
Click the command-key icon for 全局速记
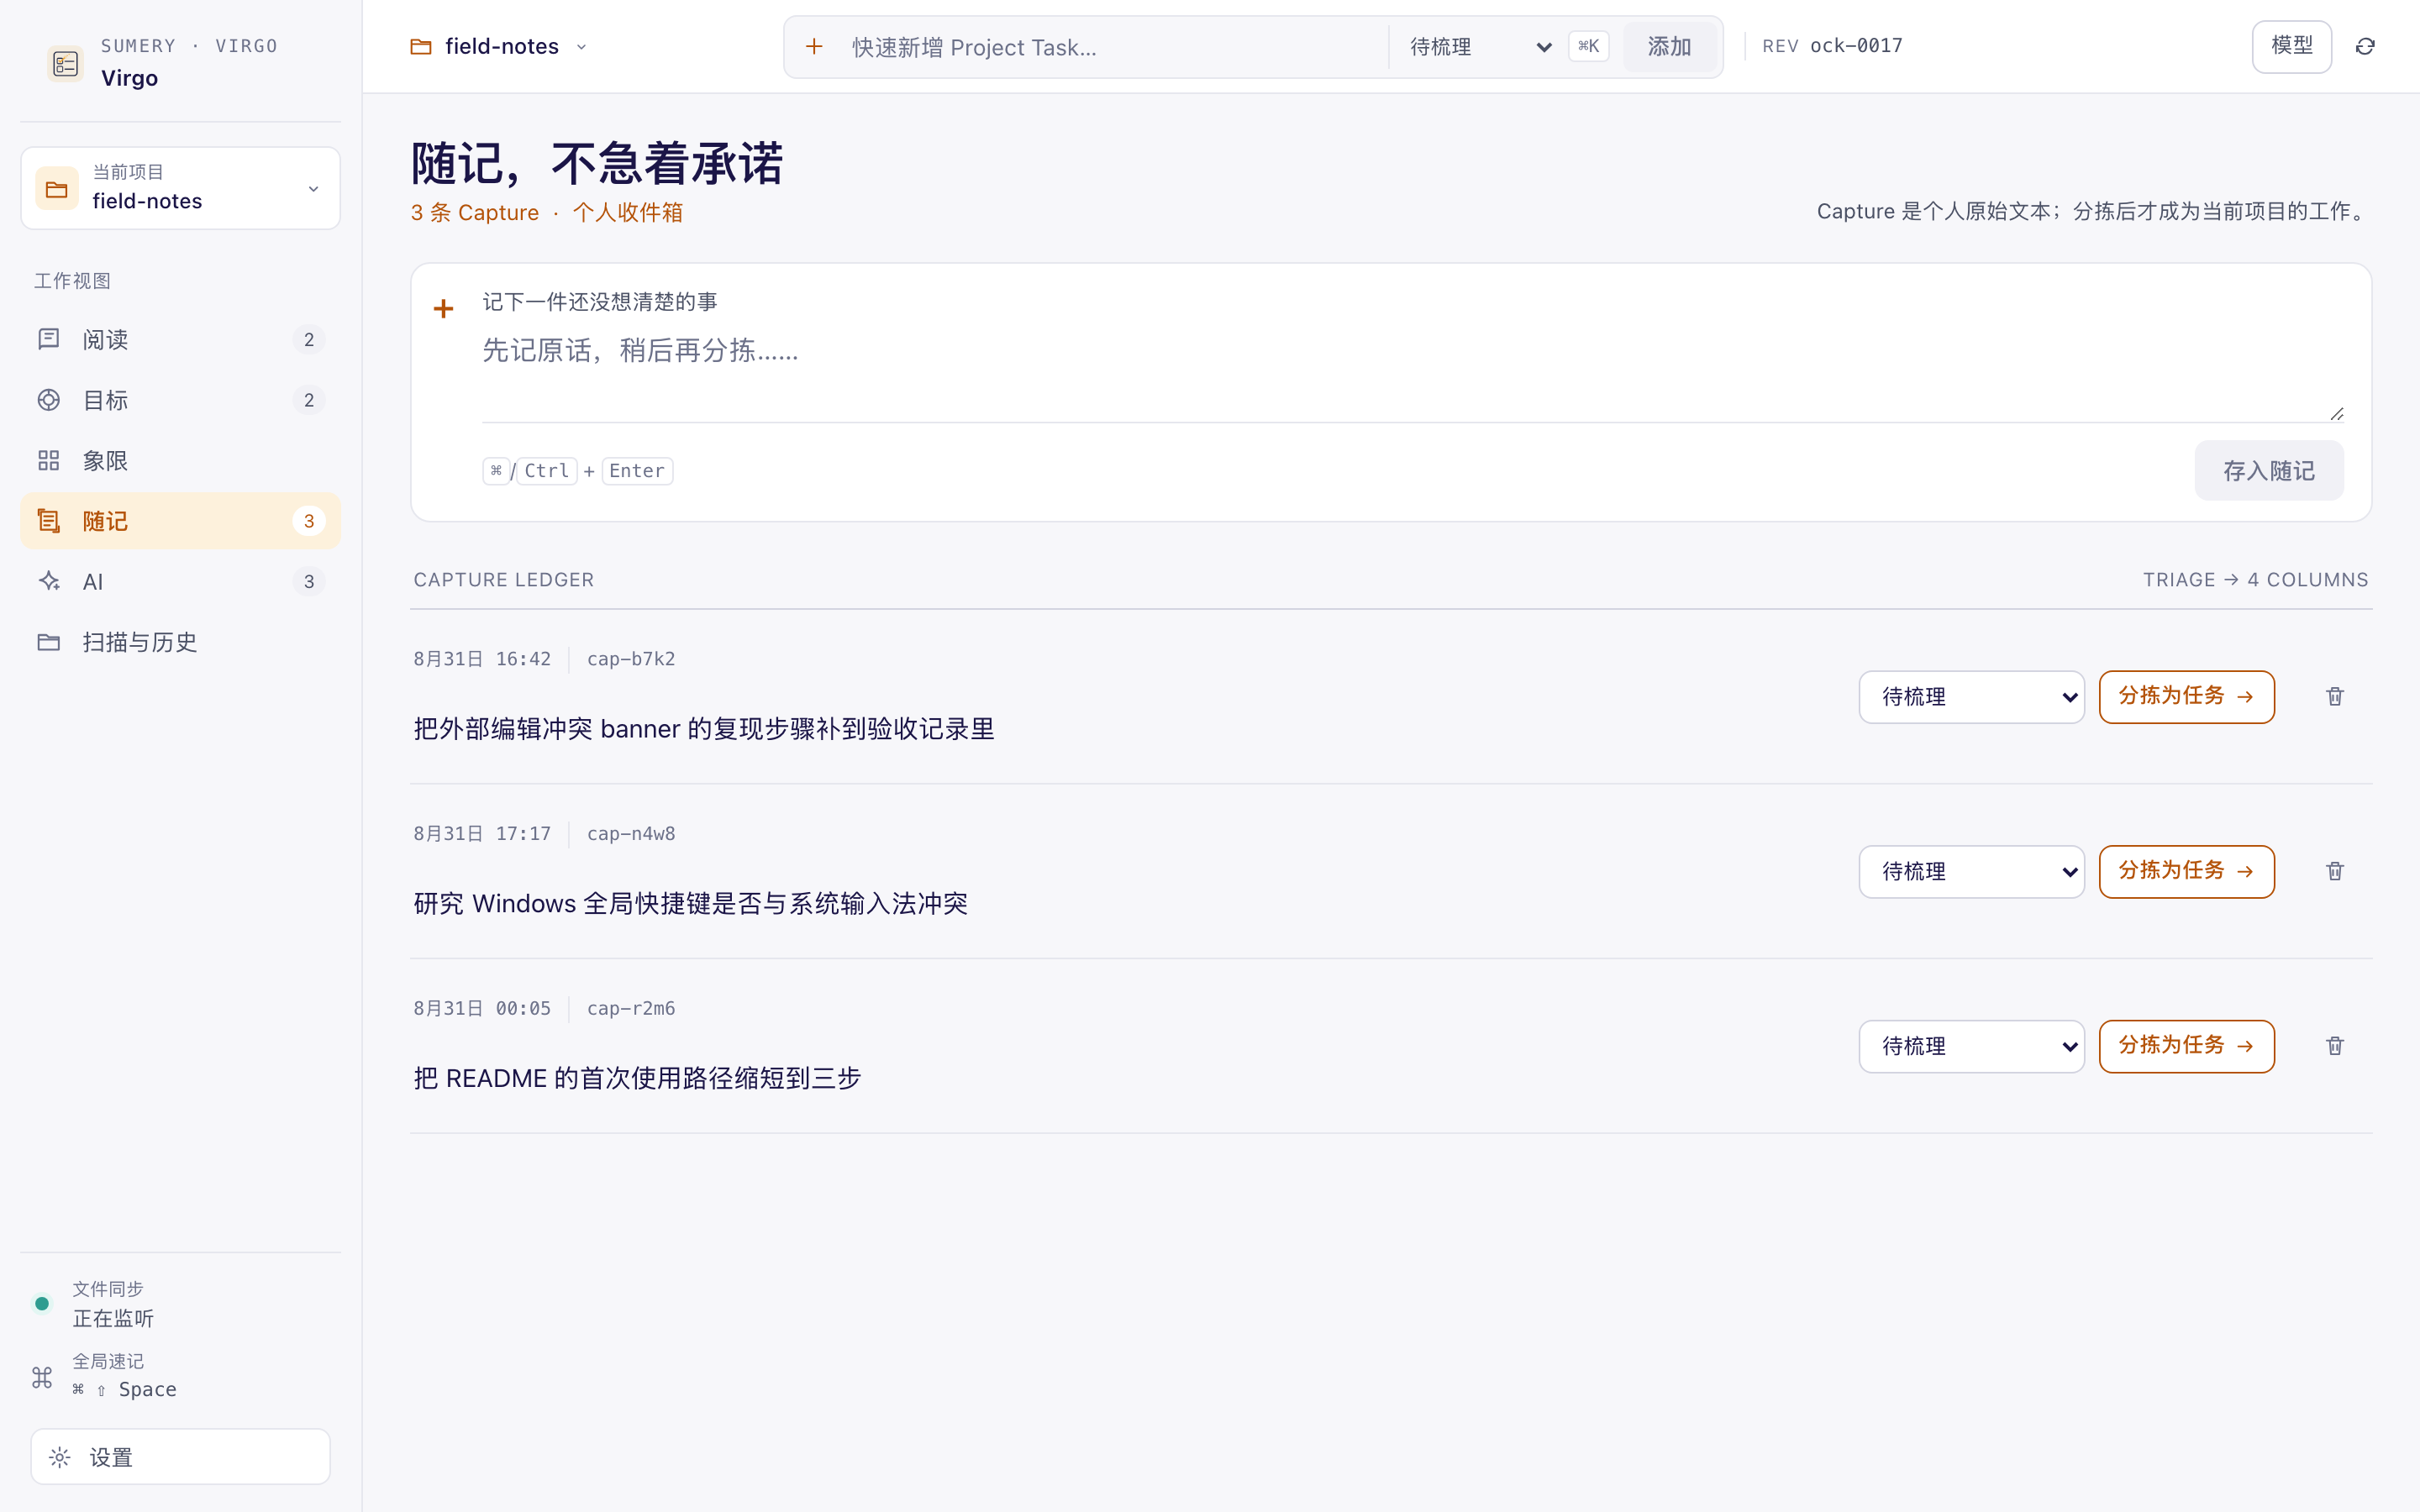click(42, 1377)
